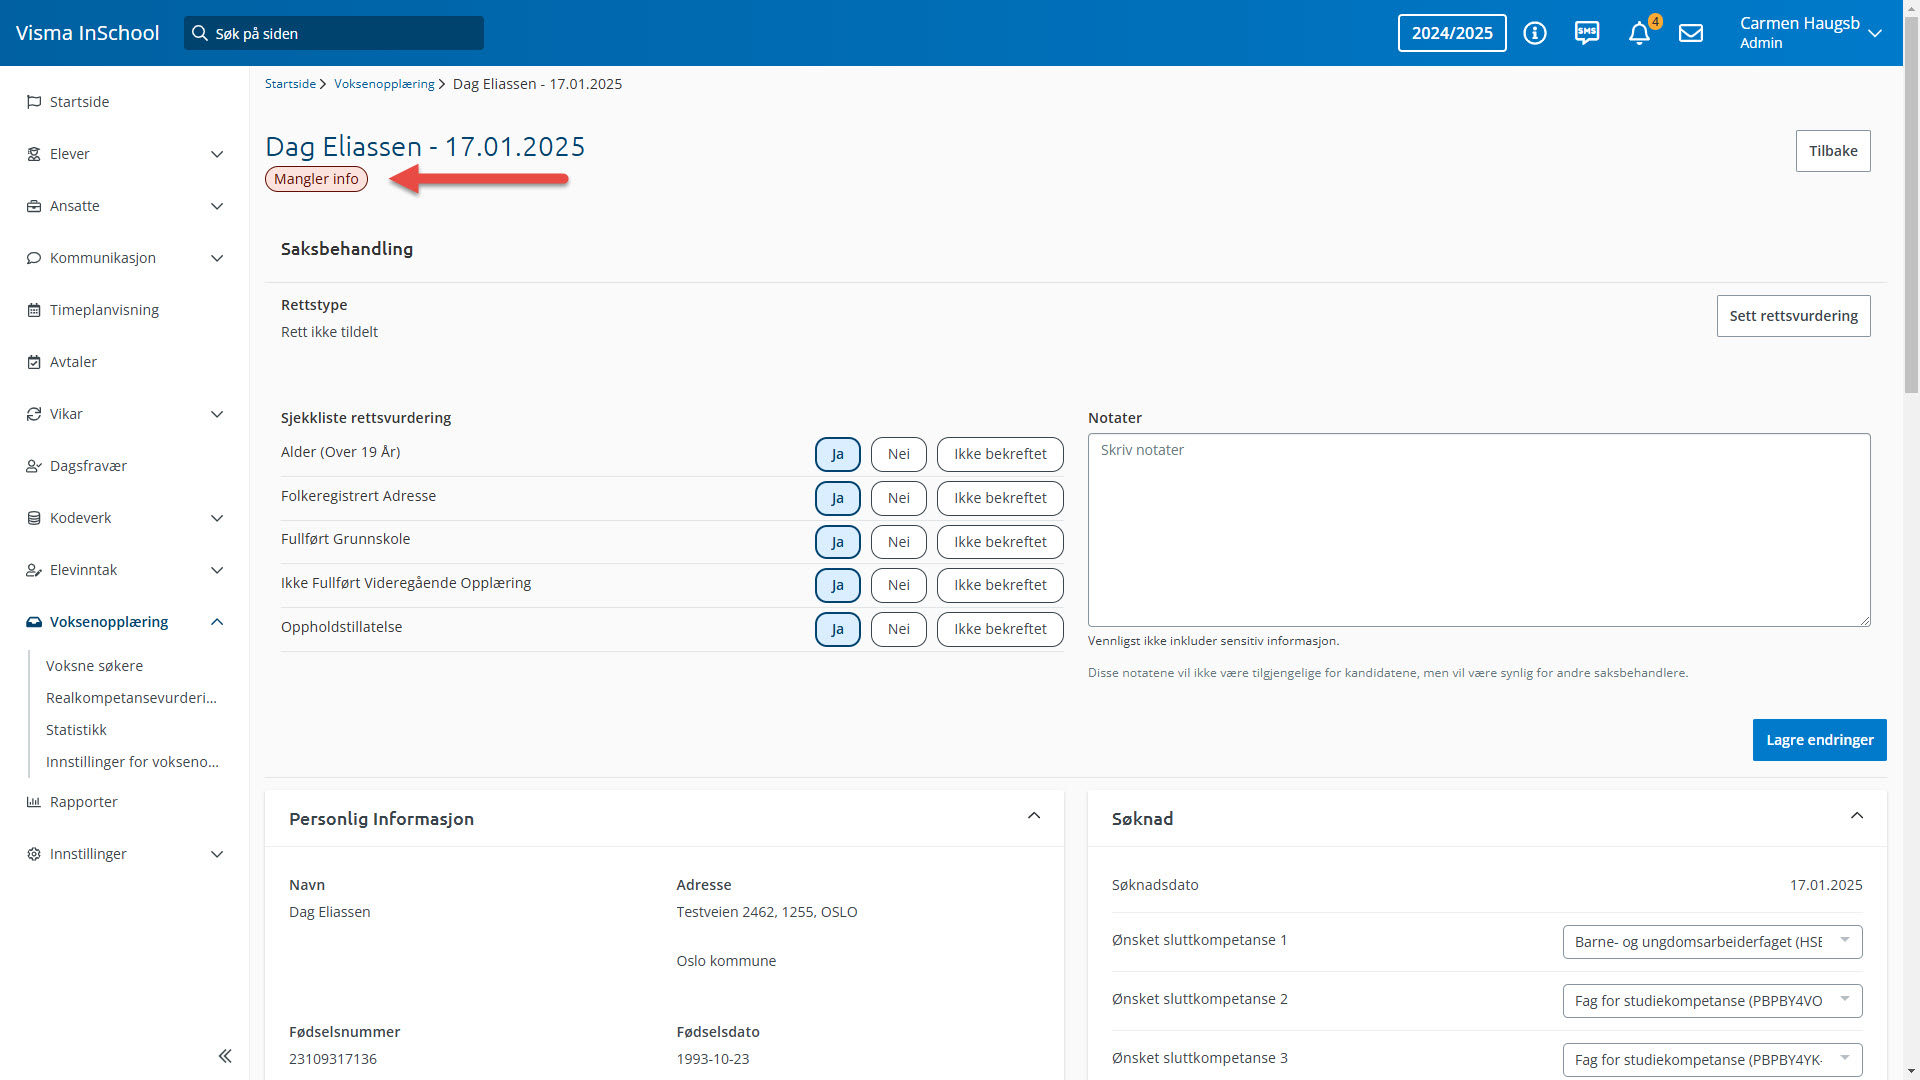Click the Sett rettsvurdering button

point(1793,316)
